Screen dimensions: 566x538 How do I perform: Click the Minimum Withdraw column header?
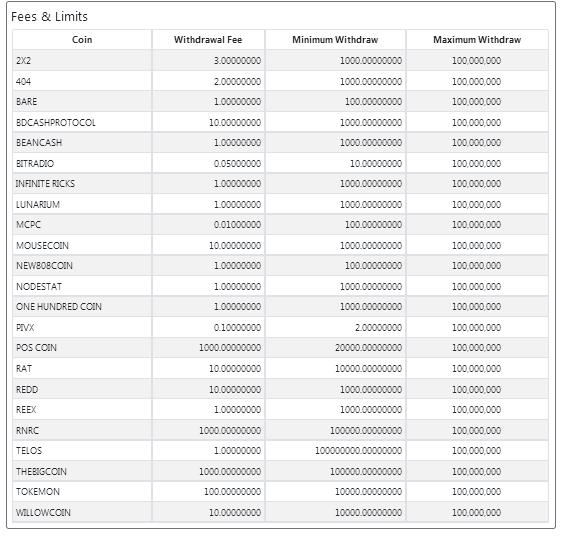pyautogui.click(x=335, y=39)
